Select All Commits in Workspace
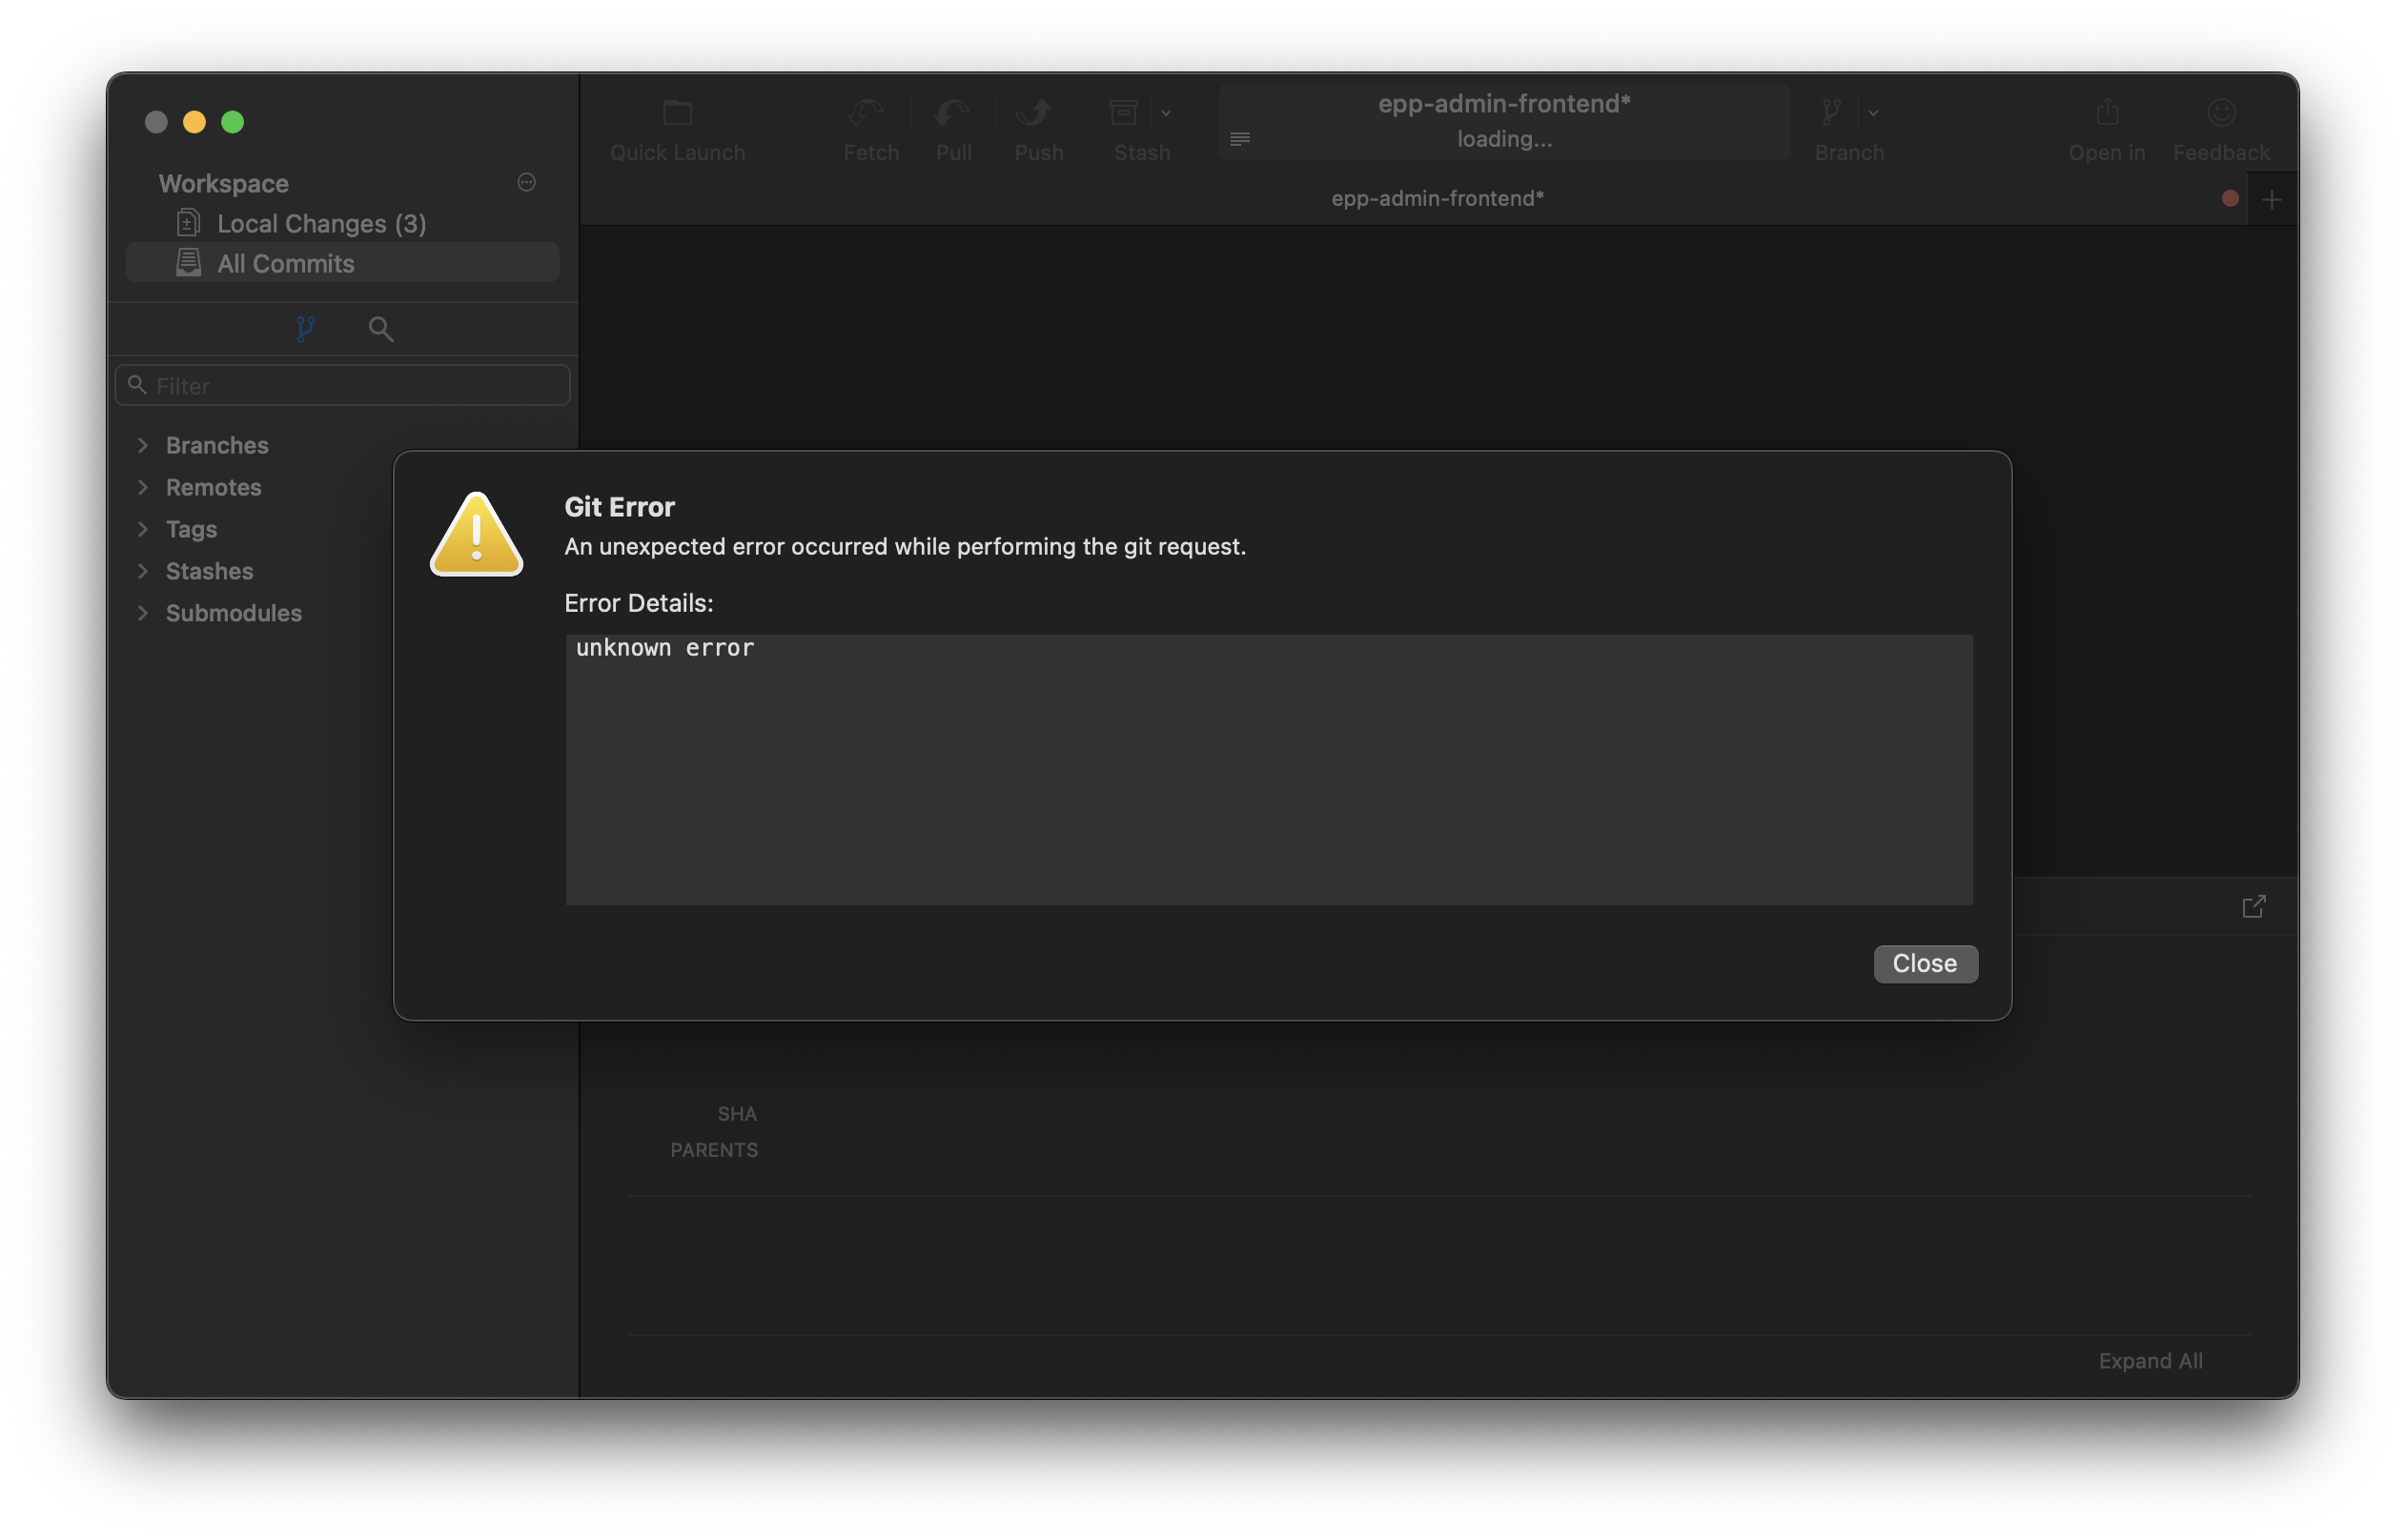Viewport: 2406px width, 1540px height. tap(342, 263)
